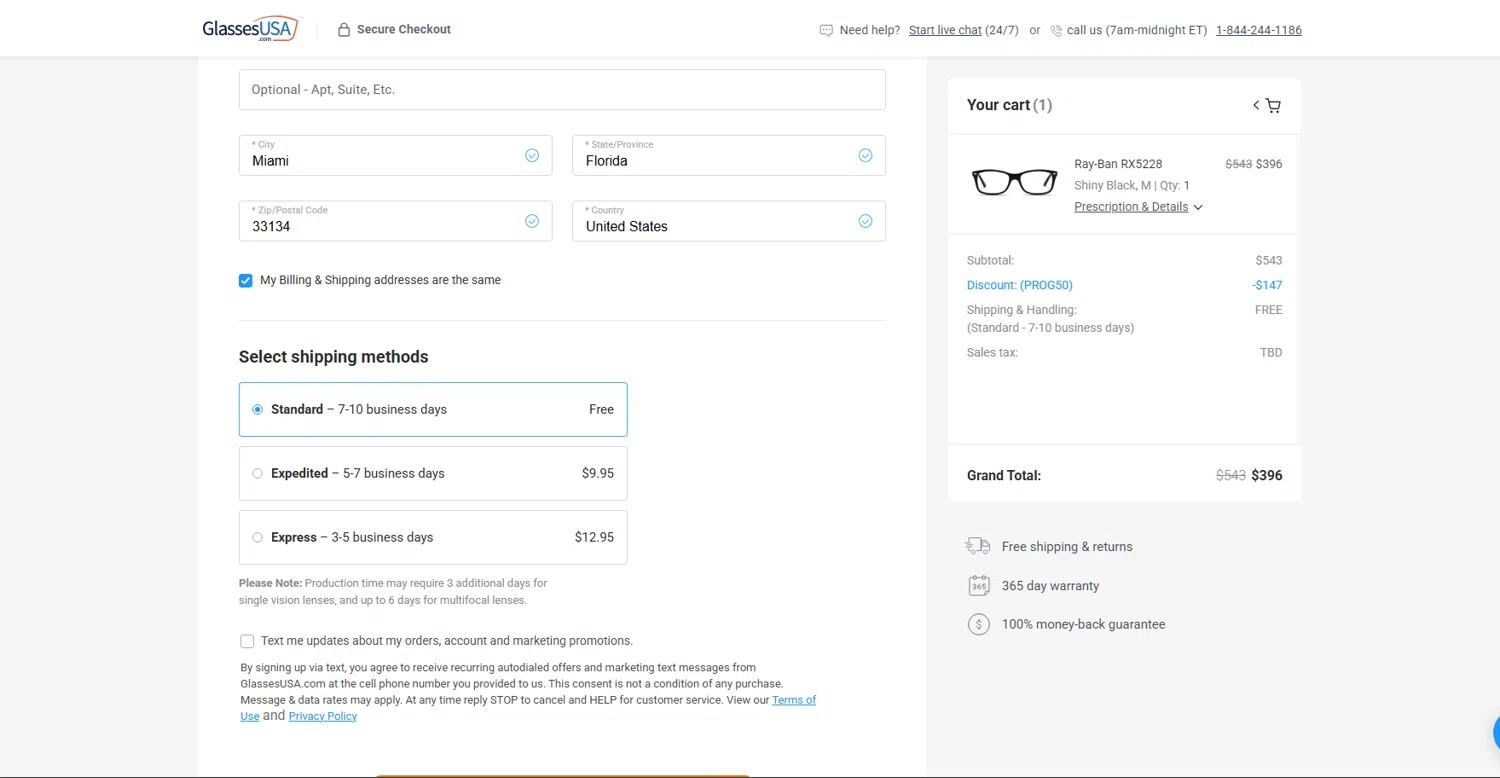This screenshot has height=778, width=1500.
Task: Click the $9.95 Expedited price
Action: click(598, 473)
